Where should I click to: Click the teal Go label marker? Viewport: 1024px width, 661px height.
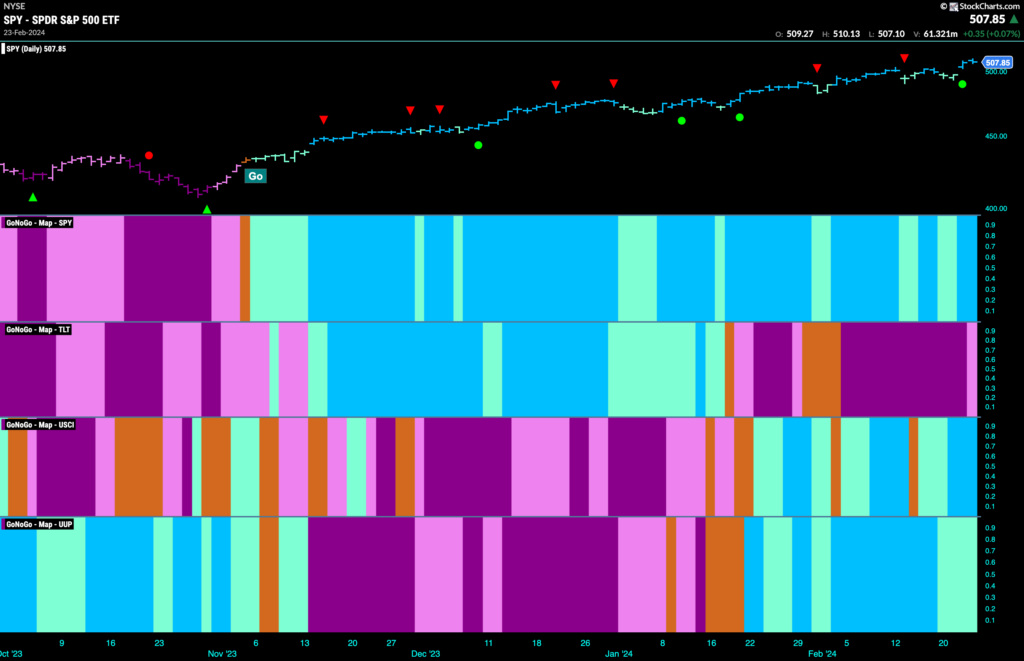pyautogui.click(x=255, y=176)
